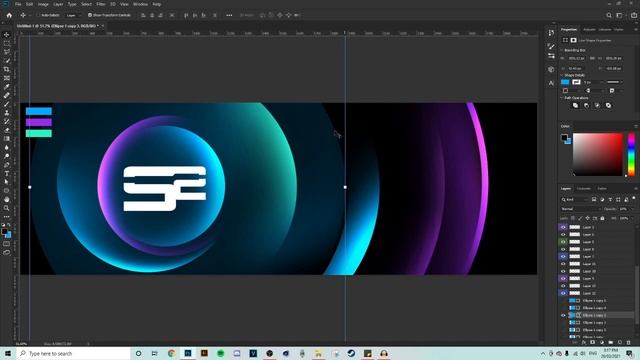This screenshot has height=360, width=640.
Task: Click Exclude Overlapping Shapes path operation
Action: [609, 105]
